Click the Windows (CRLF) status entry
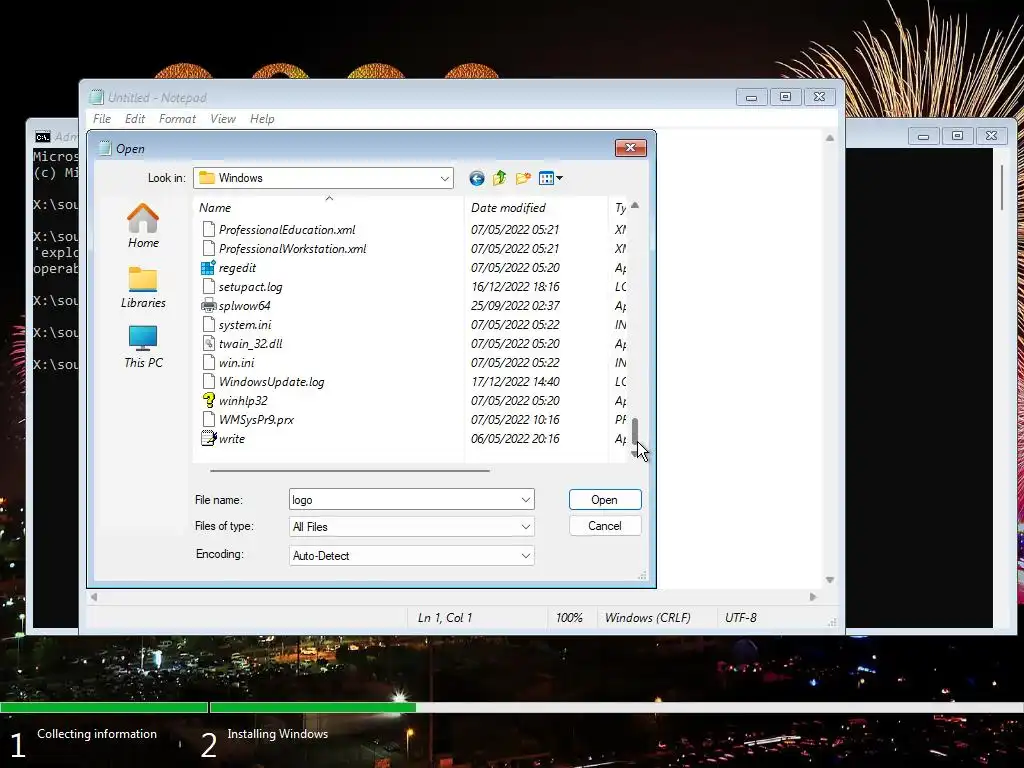The height and width of the screenshot is (768, 1024). [x=647, y=618]
